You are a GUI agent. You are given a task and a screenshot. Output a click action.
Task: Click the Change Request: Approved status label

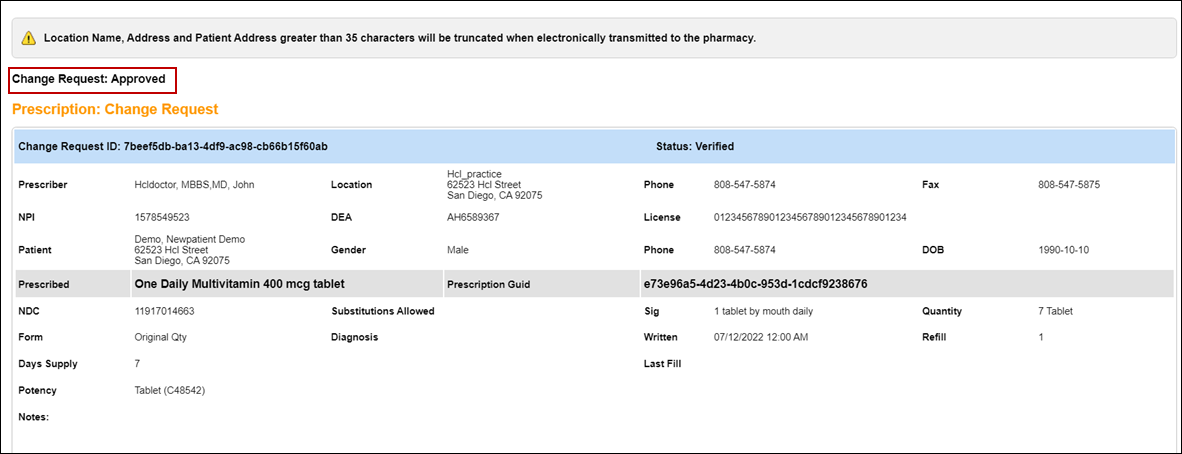tap(89, 79)
